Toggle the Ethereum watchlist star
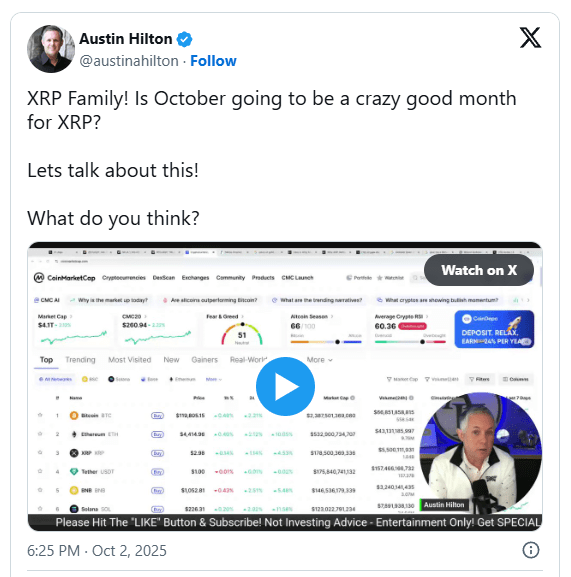This screenshot has height=577, width=571. pos(40,434)
